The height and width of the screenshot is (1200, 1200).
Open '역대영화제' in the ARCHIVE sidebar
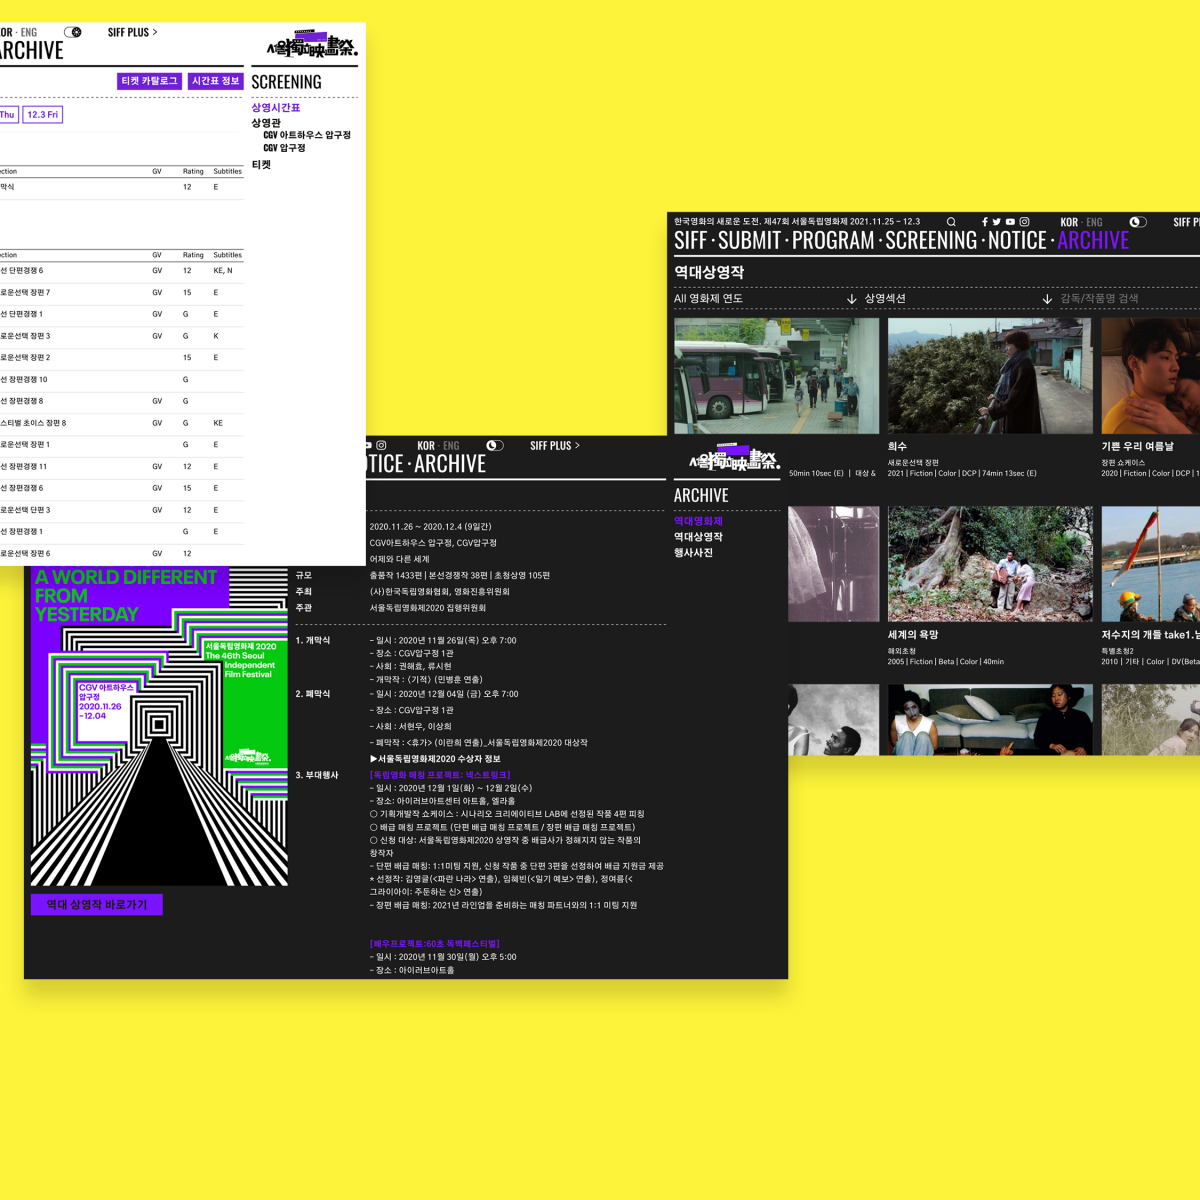pyautogui.click(x=698, y=521)
